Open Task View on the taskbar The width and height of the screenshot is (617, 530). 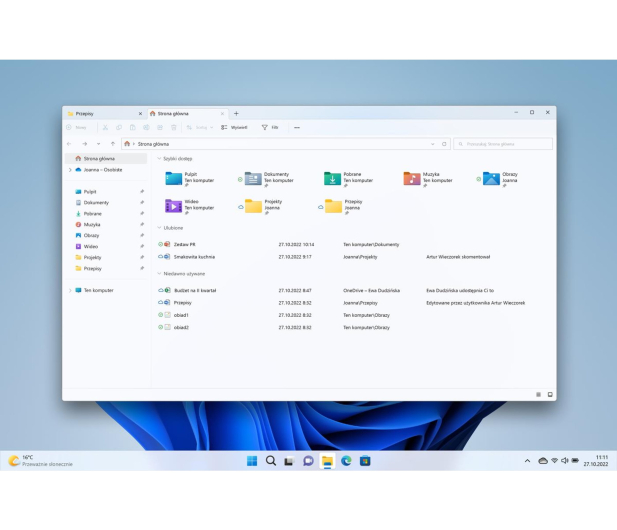(x=289, y=461)
